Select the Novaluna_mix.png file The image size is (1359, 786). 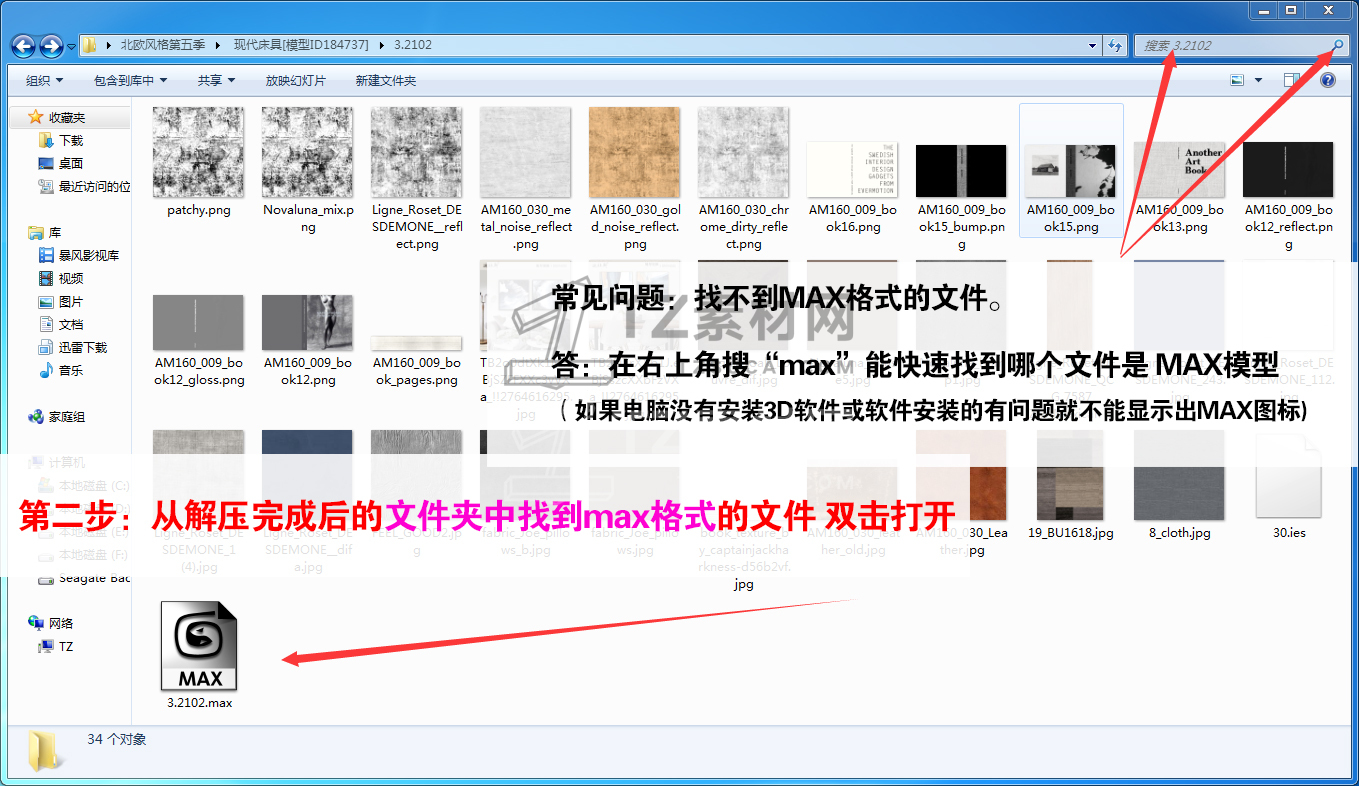[308, 171]
